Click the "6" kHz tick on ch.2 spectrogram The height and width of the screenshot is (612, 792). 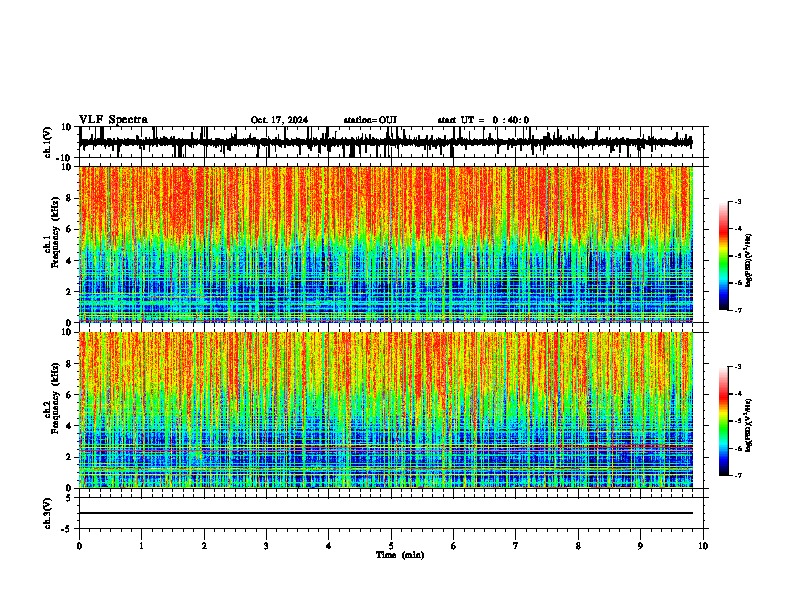tap(69, 395)
